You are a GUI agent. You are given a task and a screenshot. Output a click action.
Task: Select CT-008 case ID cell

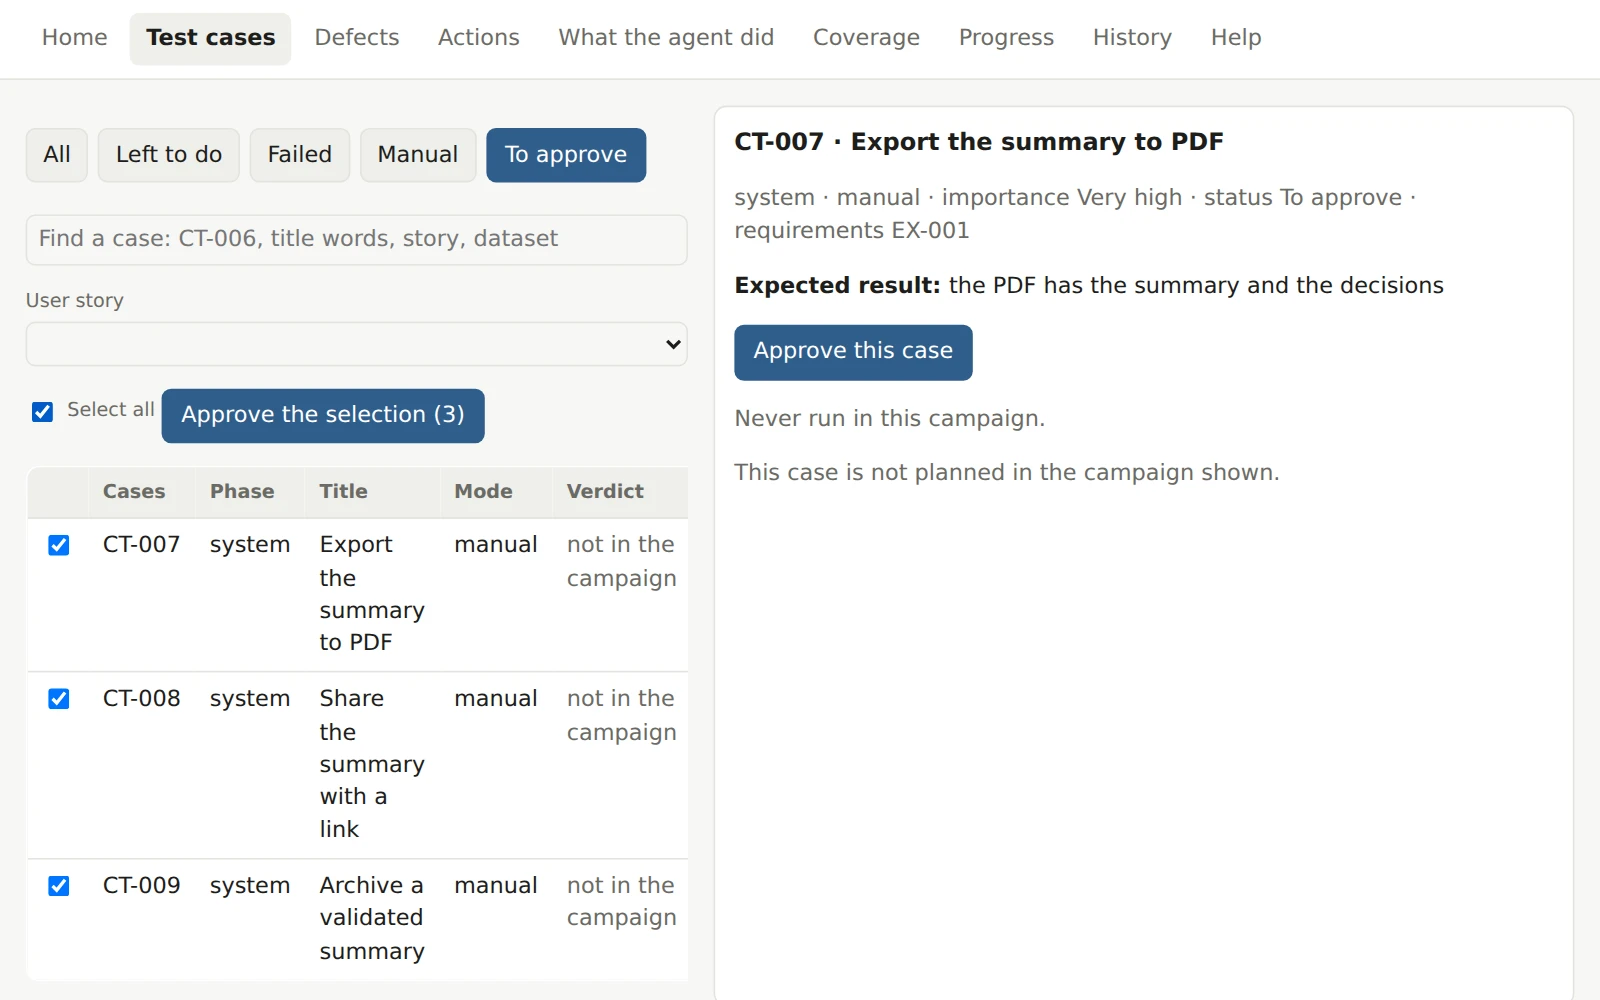click(x=142, y=699)
